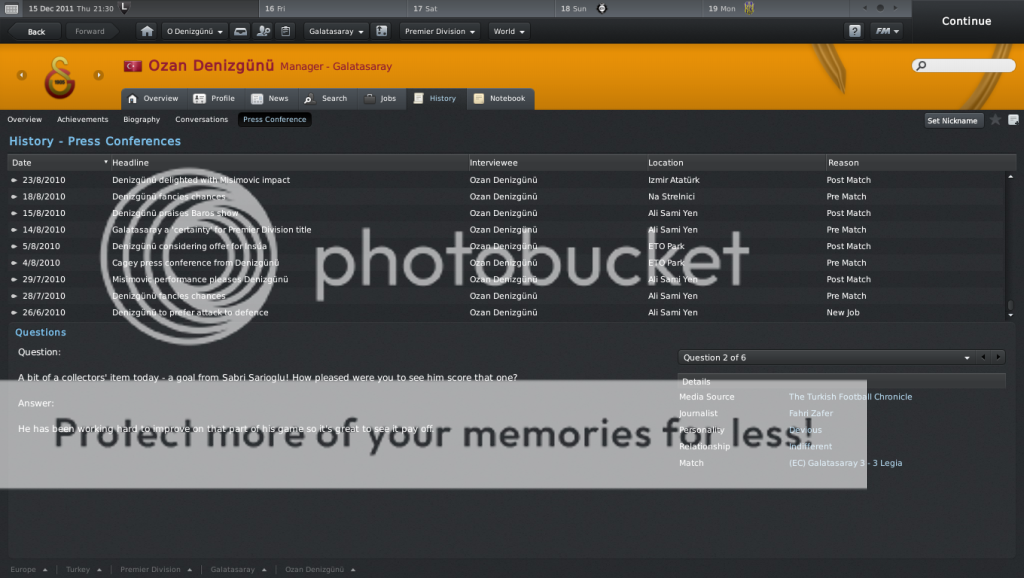
Task: Select the 5/8/2010 offer for Insua row
Action: pos(506,246)
